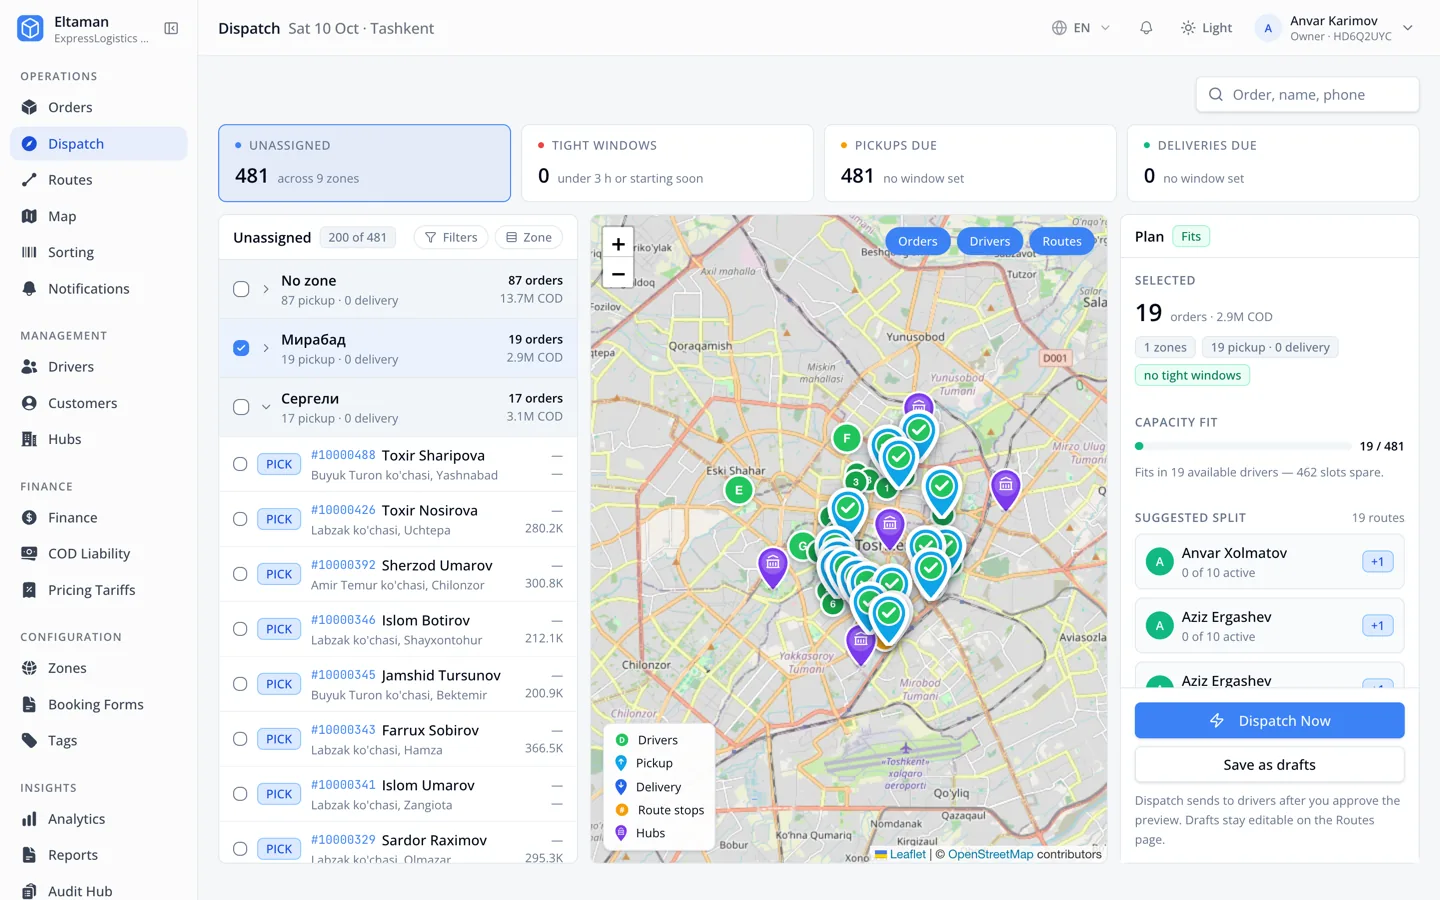1440x900 pixels.
Task: Toggle the Orders map layer pill
Action: pos(918,241)
